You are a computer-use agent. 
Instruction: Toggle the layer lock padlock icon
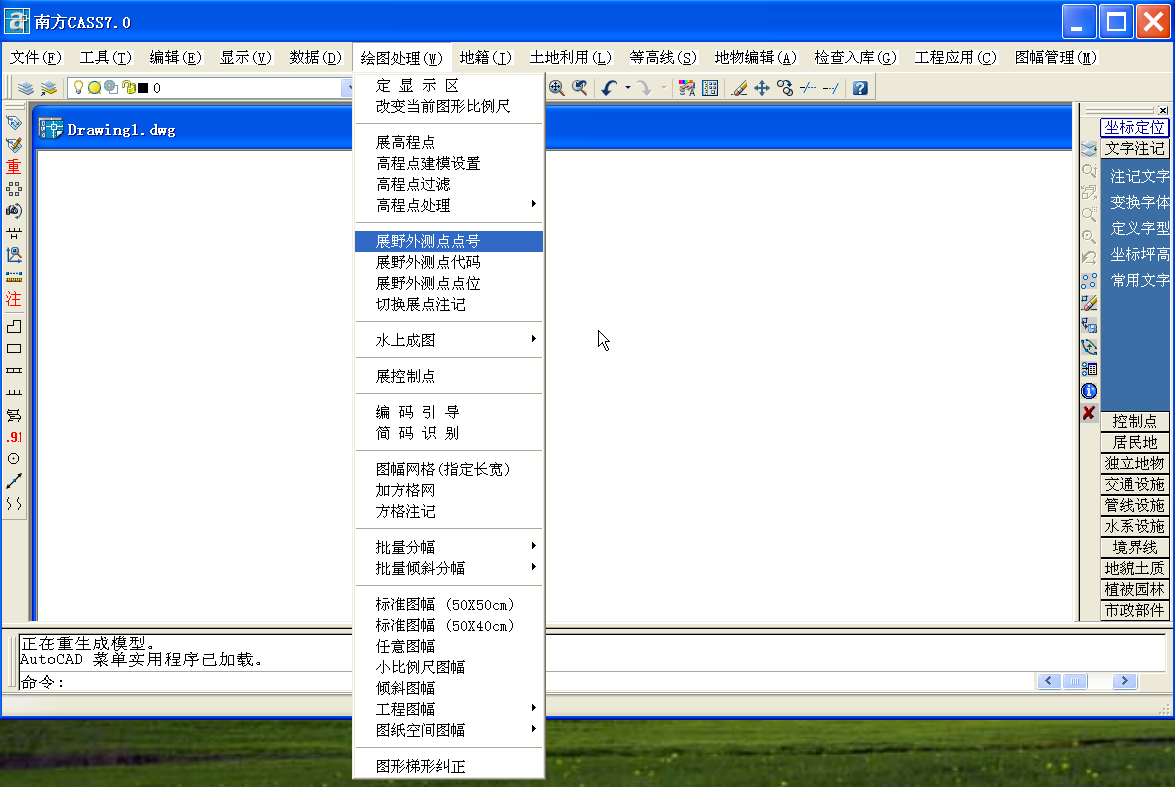coord(128,88)
